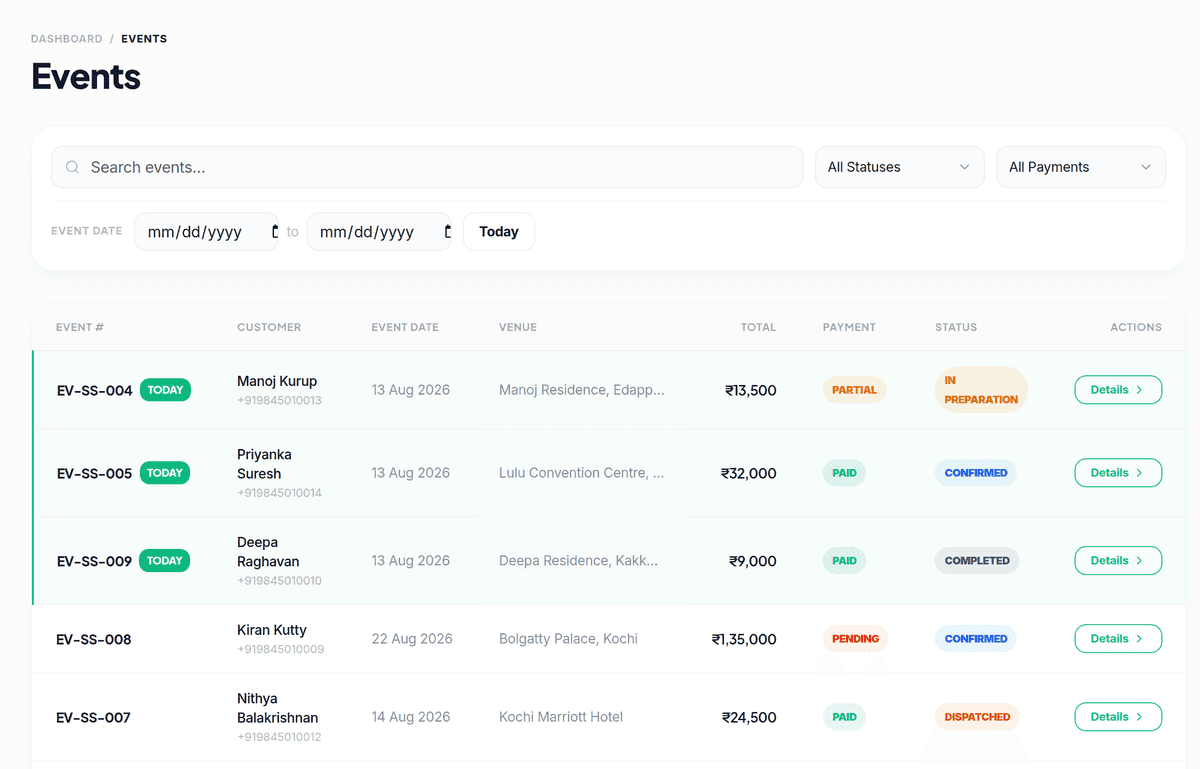Click customer name Manoj Kurup

[x=277, y=381]
